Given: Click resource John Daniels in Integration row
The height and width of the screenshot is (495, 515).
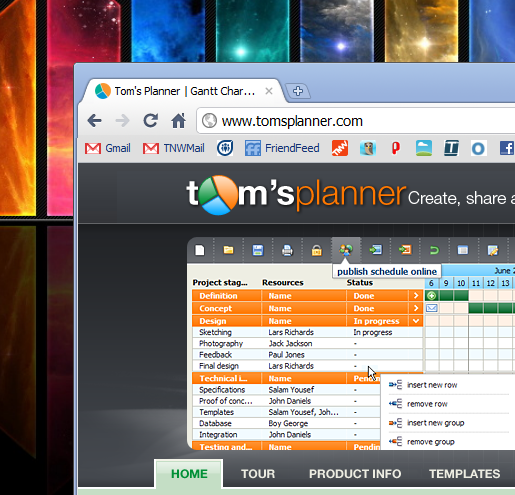Looking at the screenshot, I should point(290,435).
